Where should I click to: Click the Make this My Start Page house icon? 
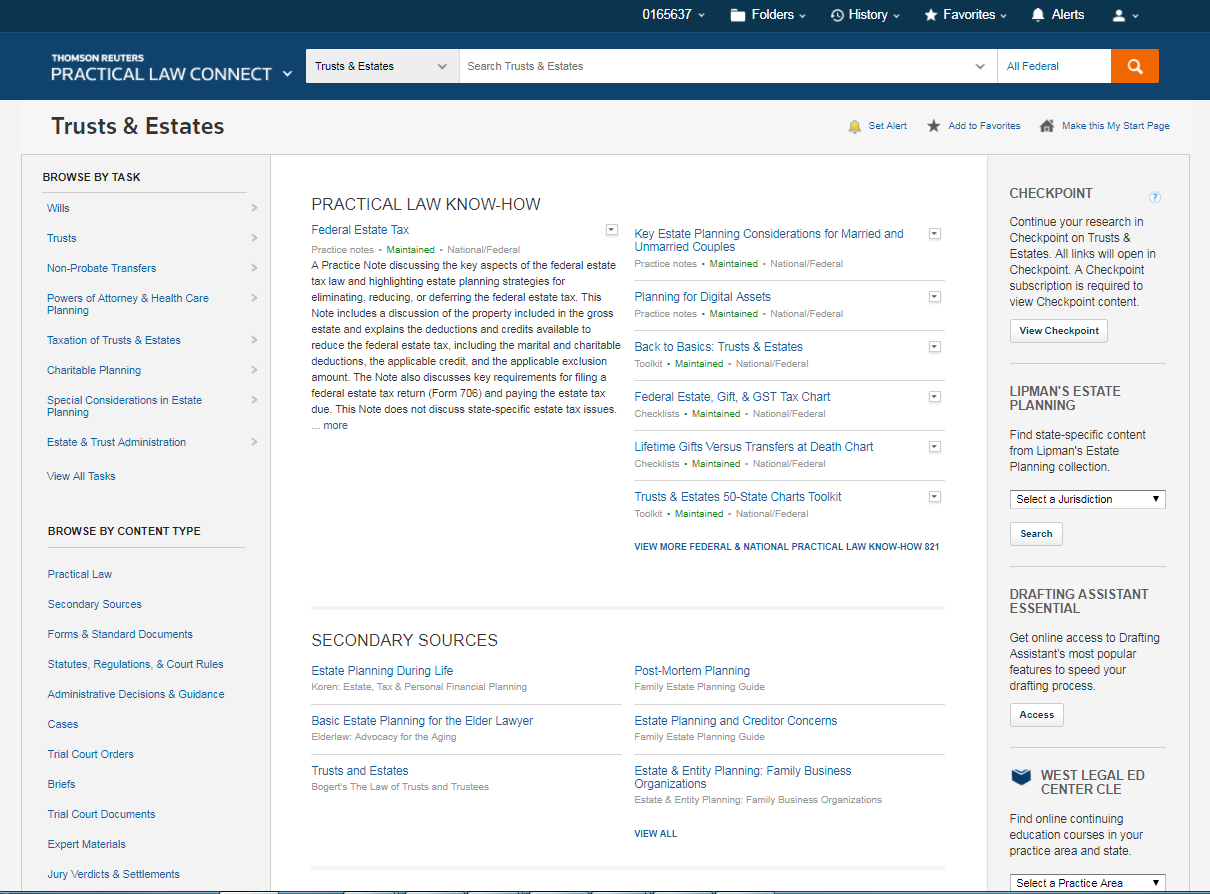point(1047,126)
